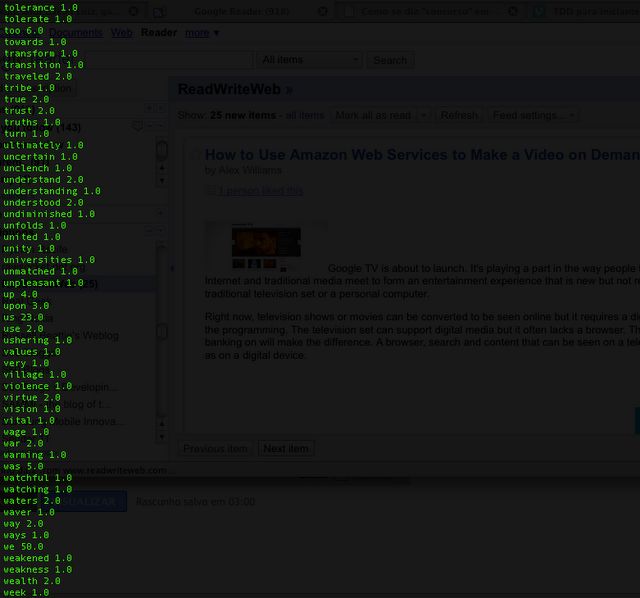Screen dimensions: 640x598
Task: Click the article's video thumbnail image
Action: click(x=266, y=247)
